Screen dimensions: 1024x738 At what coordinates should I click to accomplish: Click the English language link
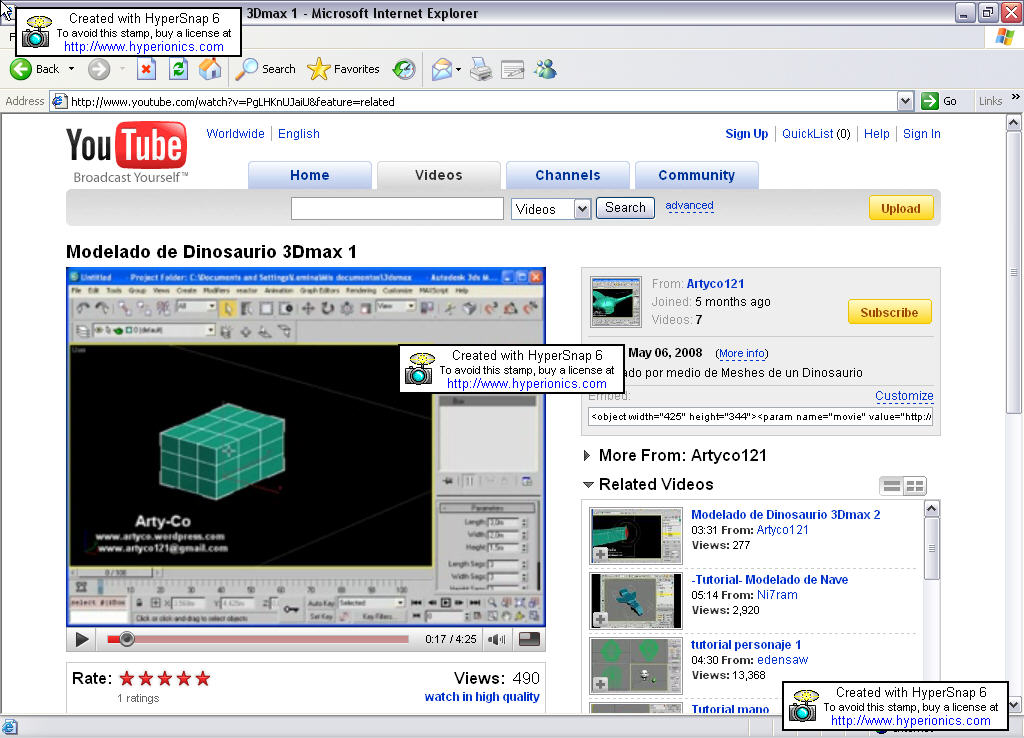298,133
